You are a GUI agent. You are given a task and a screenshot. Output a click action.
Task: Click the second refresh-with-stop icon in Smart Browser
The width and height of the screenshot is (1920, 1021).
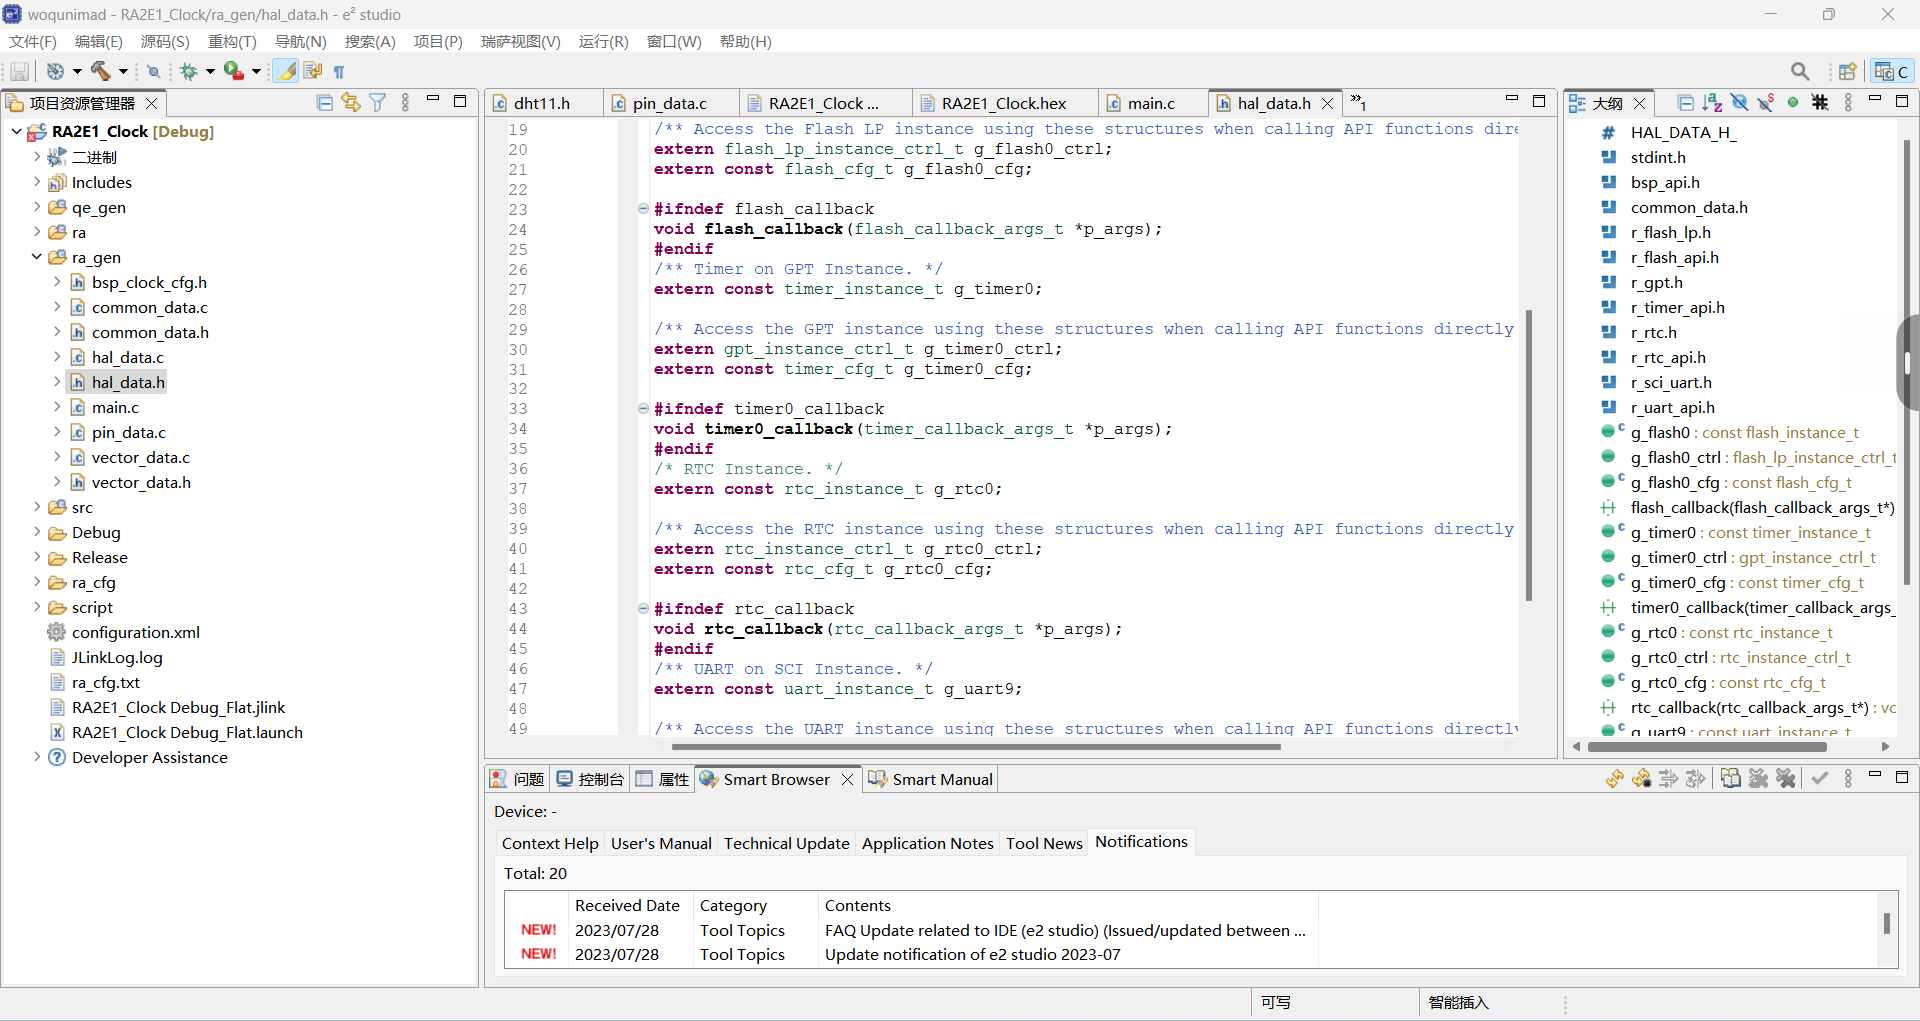pos(1641,778)
